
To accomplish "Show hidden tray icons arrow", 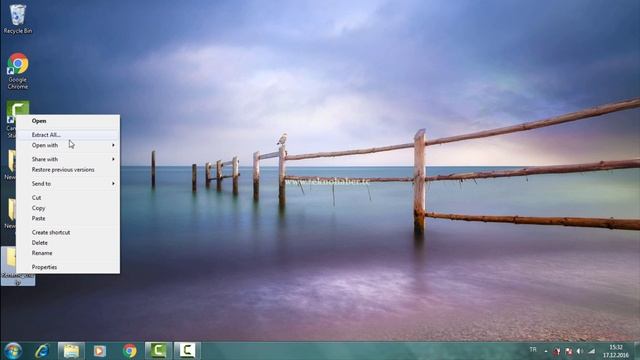I will [546, 351].
